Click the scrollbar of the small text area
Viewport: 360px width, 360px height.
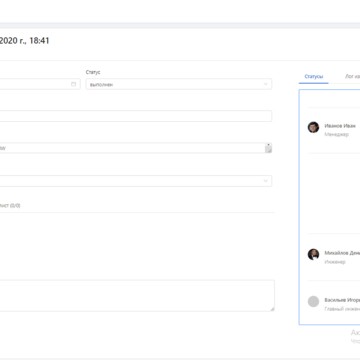click(x=268, y=148)
